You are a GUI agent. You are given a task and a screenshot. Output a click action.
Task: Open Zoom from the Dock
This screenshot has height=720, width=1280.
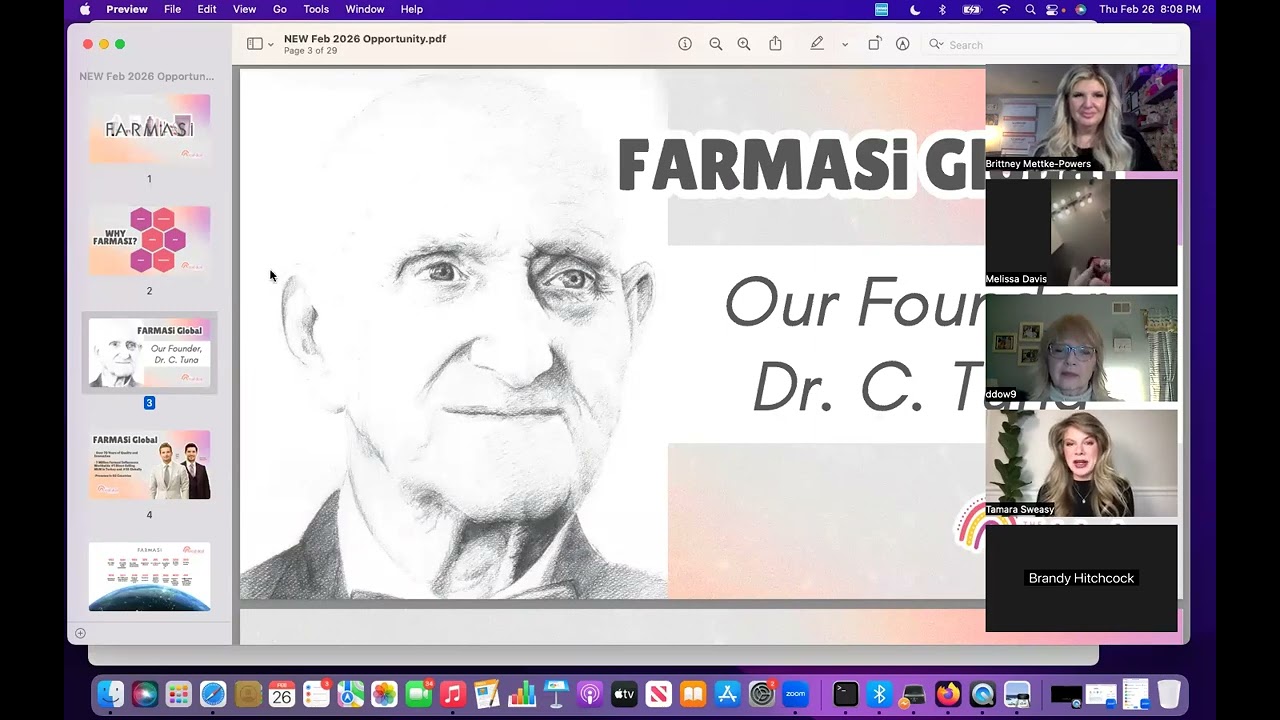click(796, 694)
